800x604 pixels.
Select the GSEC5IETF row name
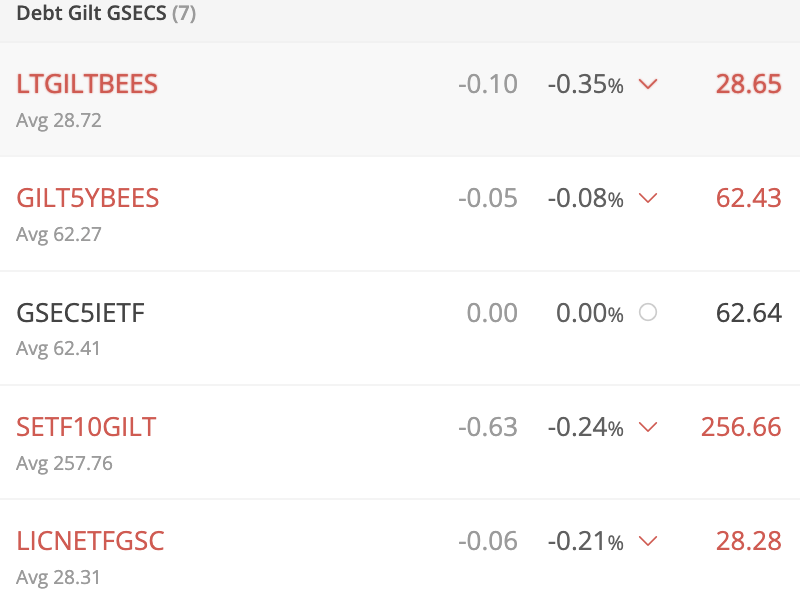coord(81,313)
